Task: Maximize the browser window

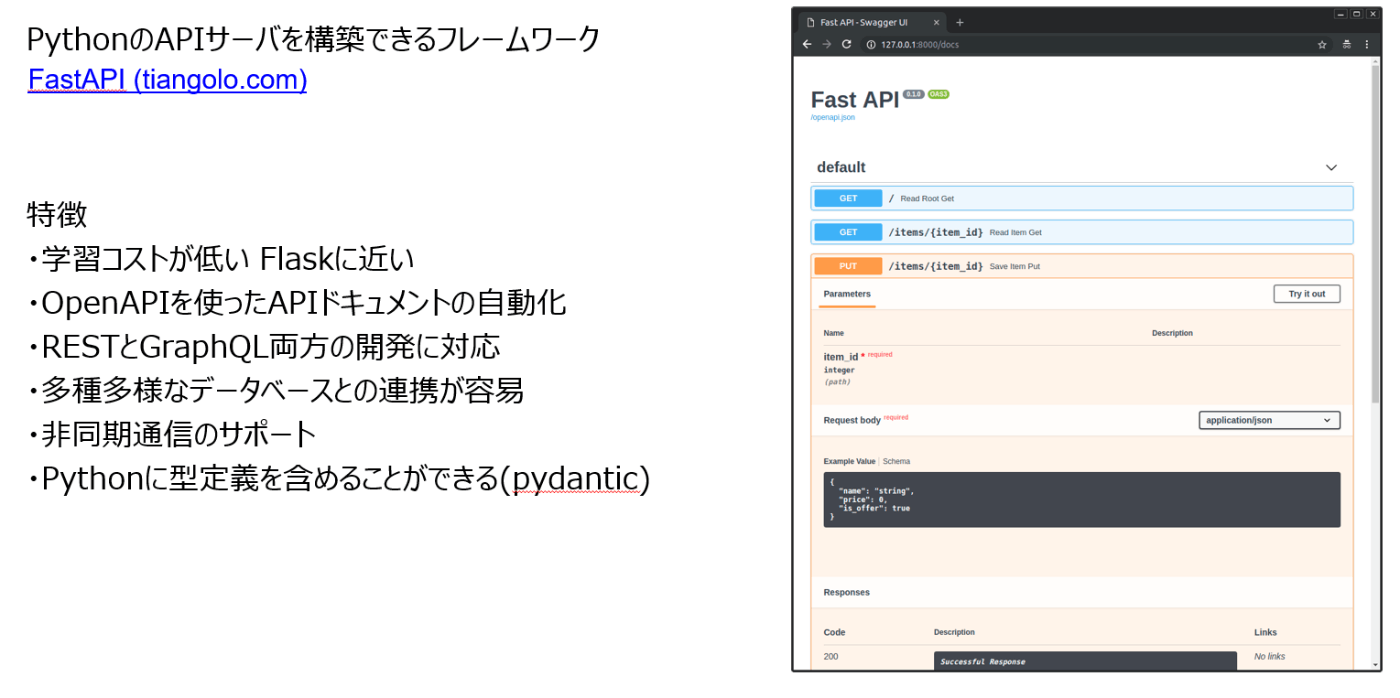Action: [x=1356, y=14]
